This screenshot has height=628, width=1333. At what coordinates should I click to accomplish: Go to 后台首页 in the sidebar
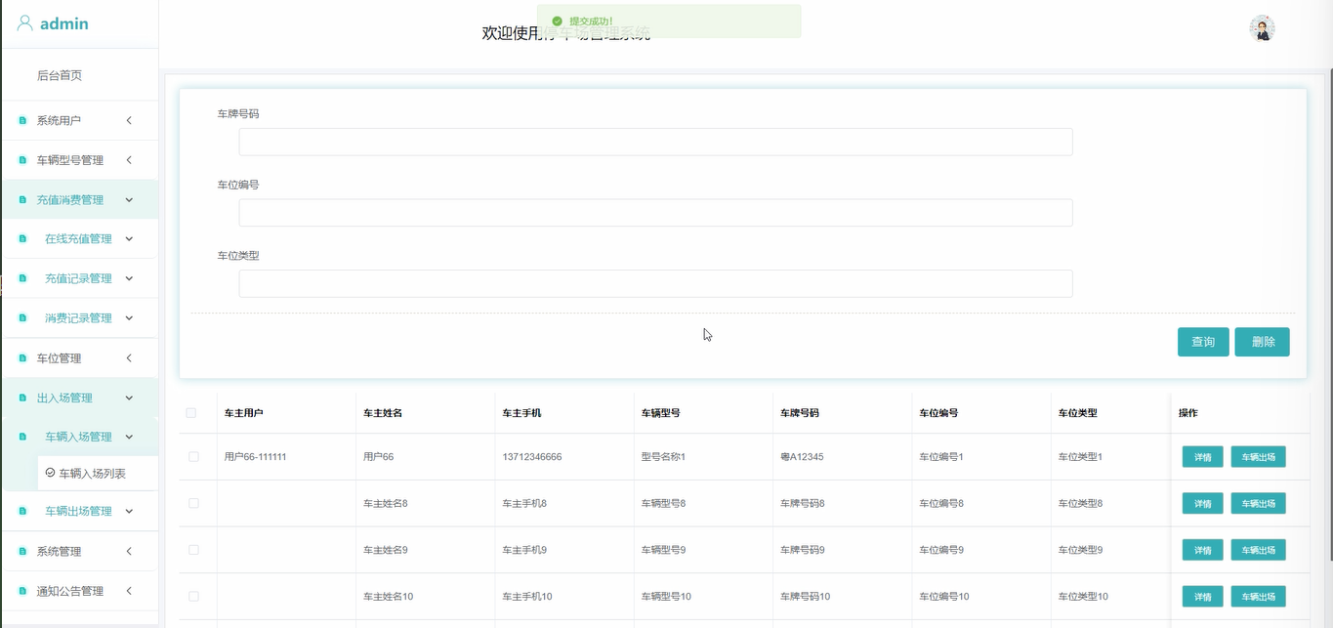[59, 75]
